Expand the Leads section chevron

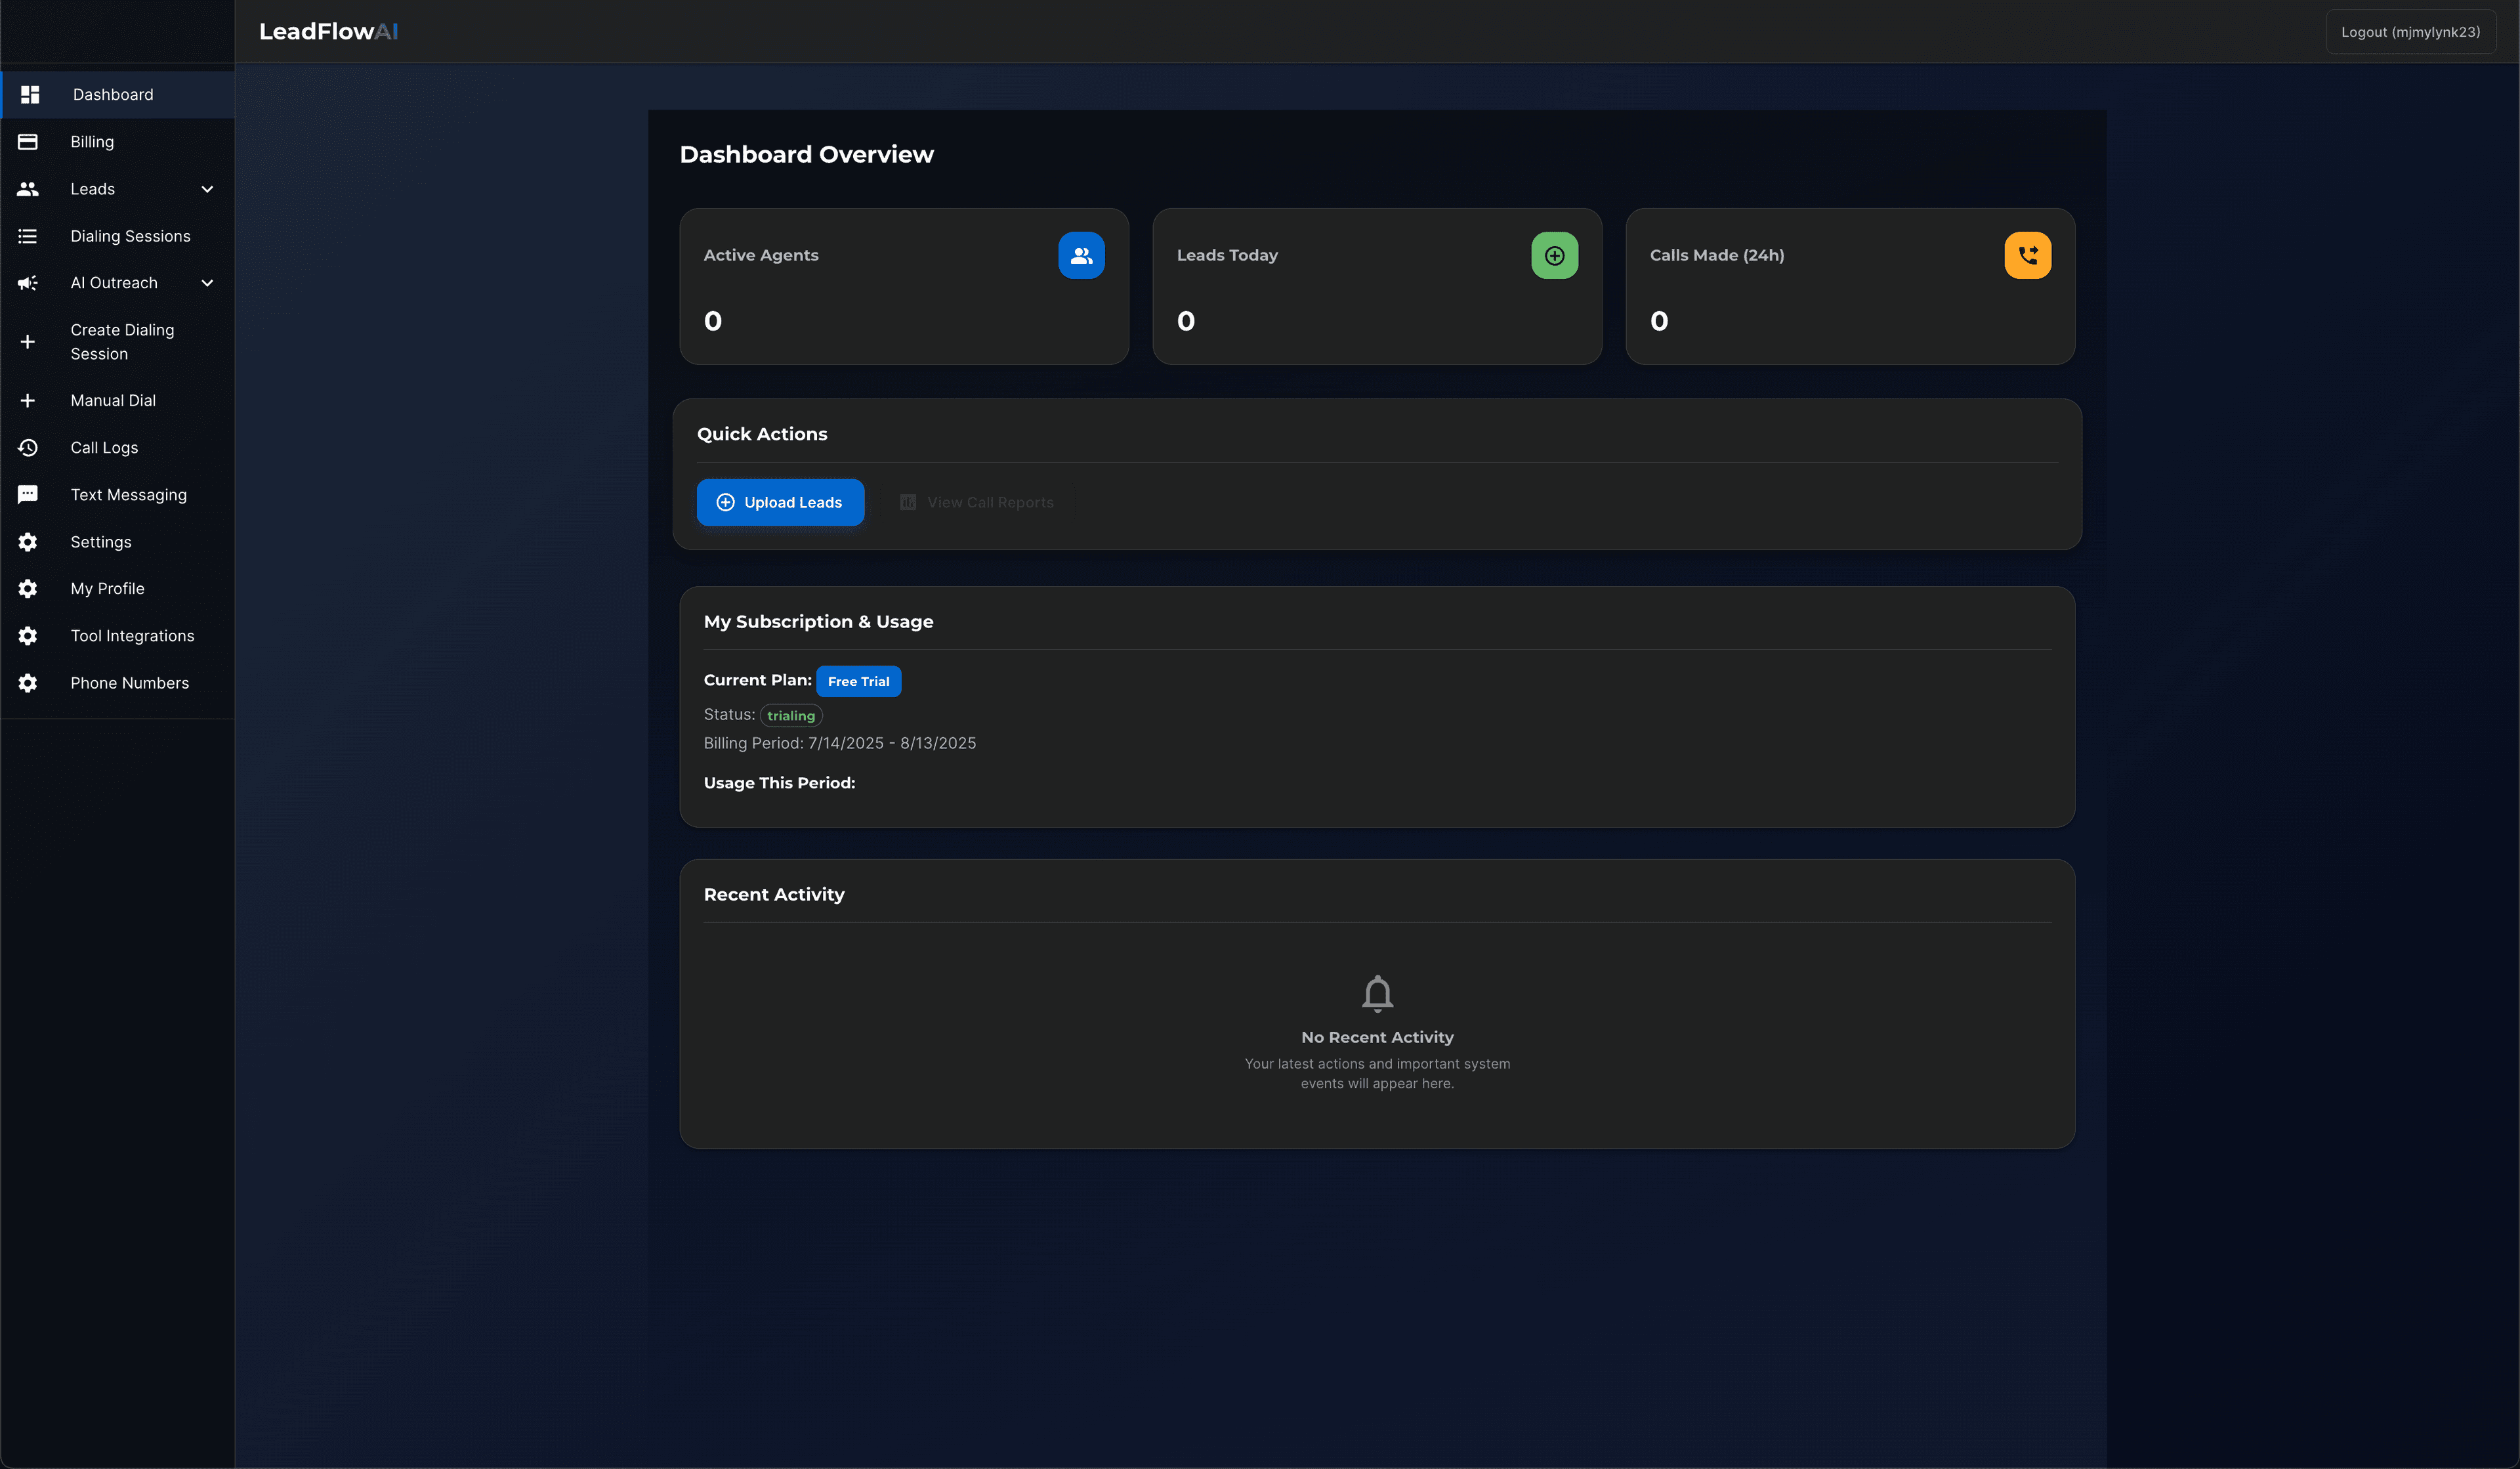pyautogui.click(x=207, y=188)
